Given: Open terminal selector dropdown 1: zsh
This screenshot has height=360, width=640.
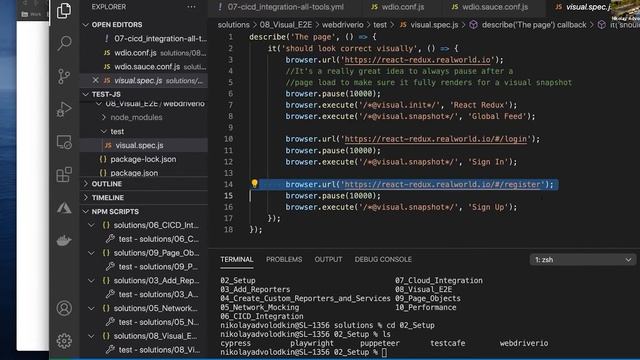Looking at the screenshot, I should pos(582,260).
